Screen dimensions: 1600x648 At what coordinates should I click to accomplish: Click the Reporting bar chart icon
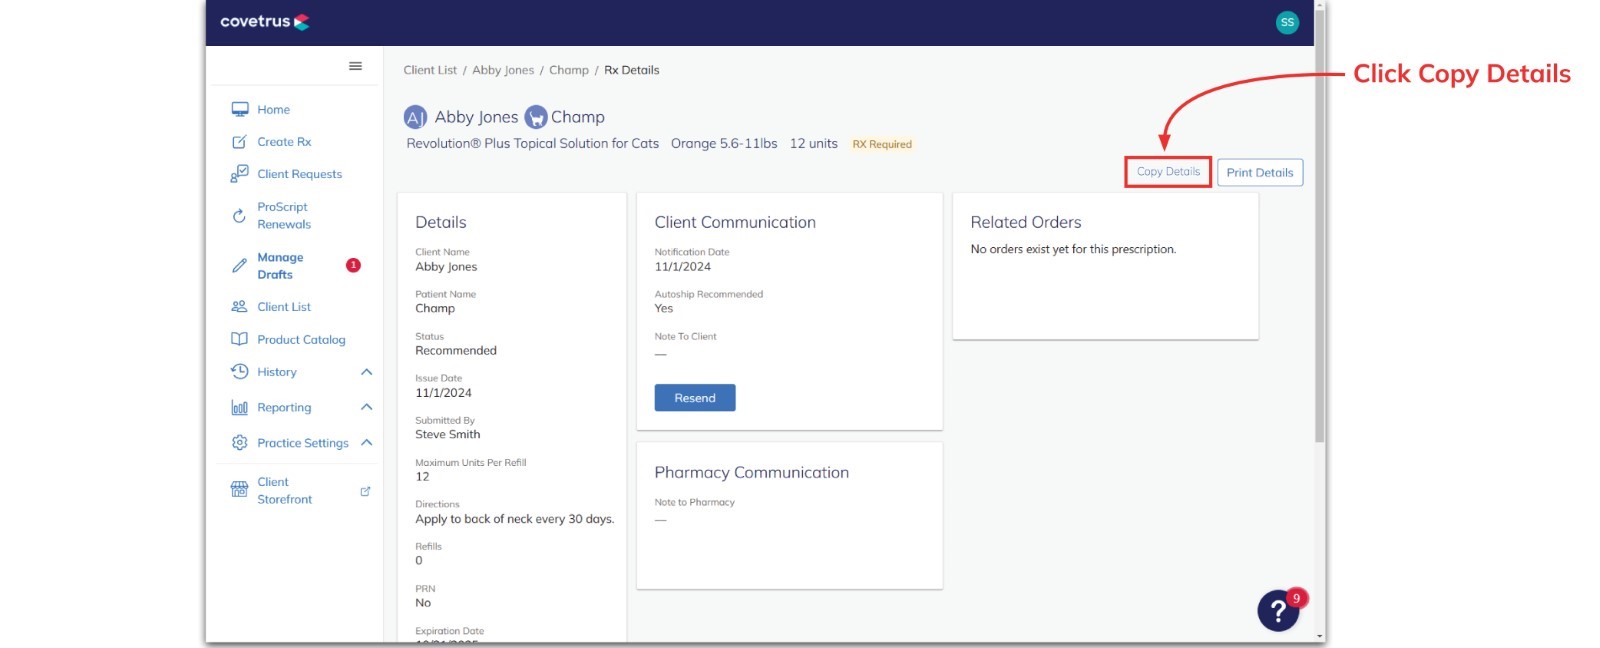[x=239, y=407]
